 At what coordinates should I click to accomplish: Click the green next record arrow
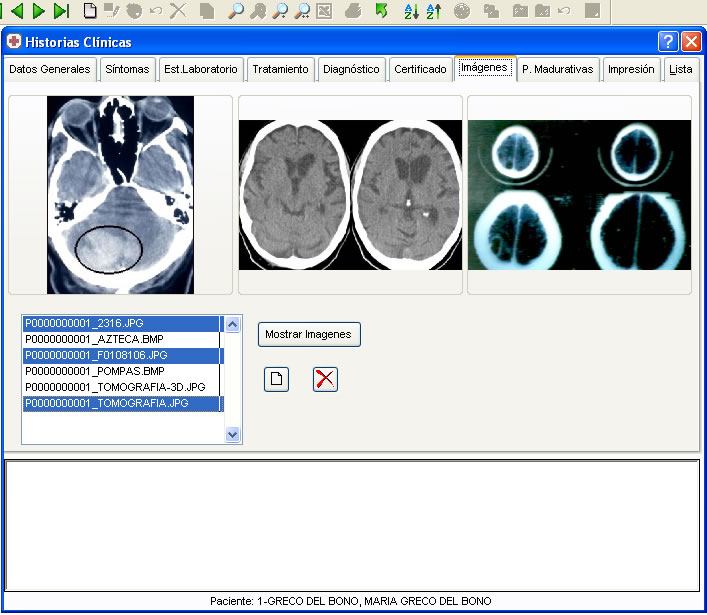[38, 11]
